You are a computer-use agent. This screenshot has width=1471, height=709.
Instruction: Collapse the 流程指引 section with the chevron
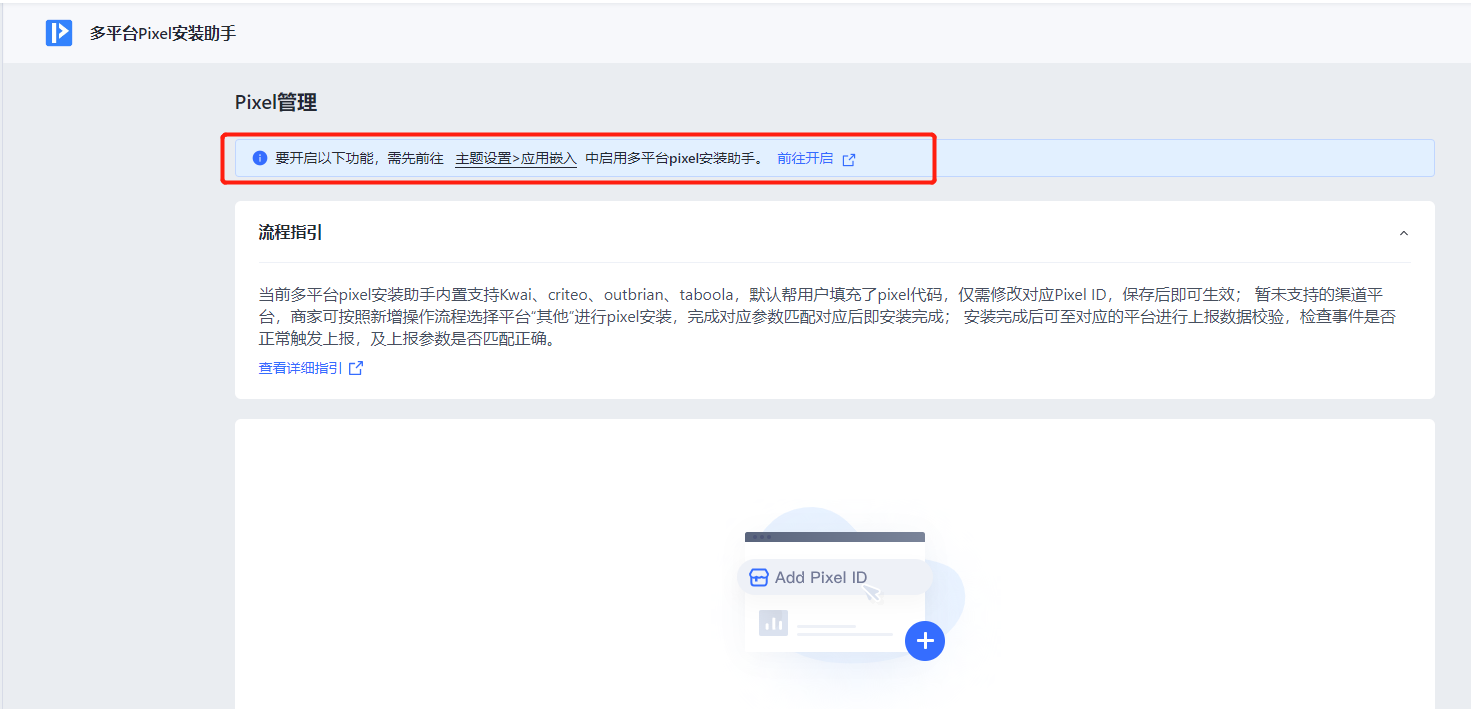pos(1403,233)
